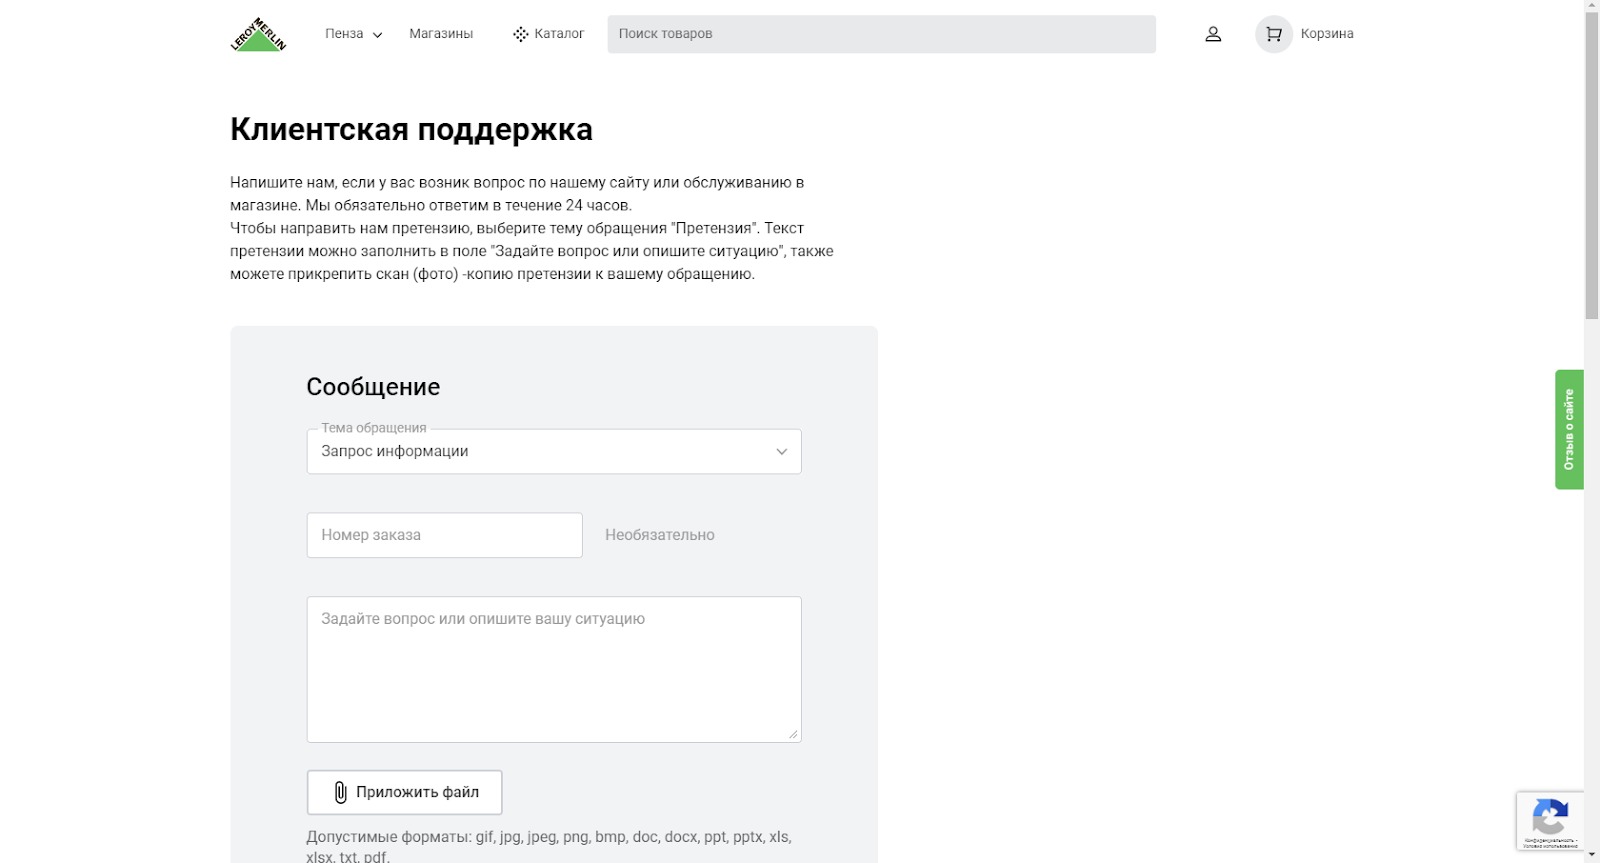
Task: Focus the Поиск товаров search field
Action: [x=881, y=34]
